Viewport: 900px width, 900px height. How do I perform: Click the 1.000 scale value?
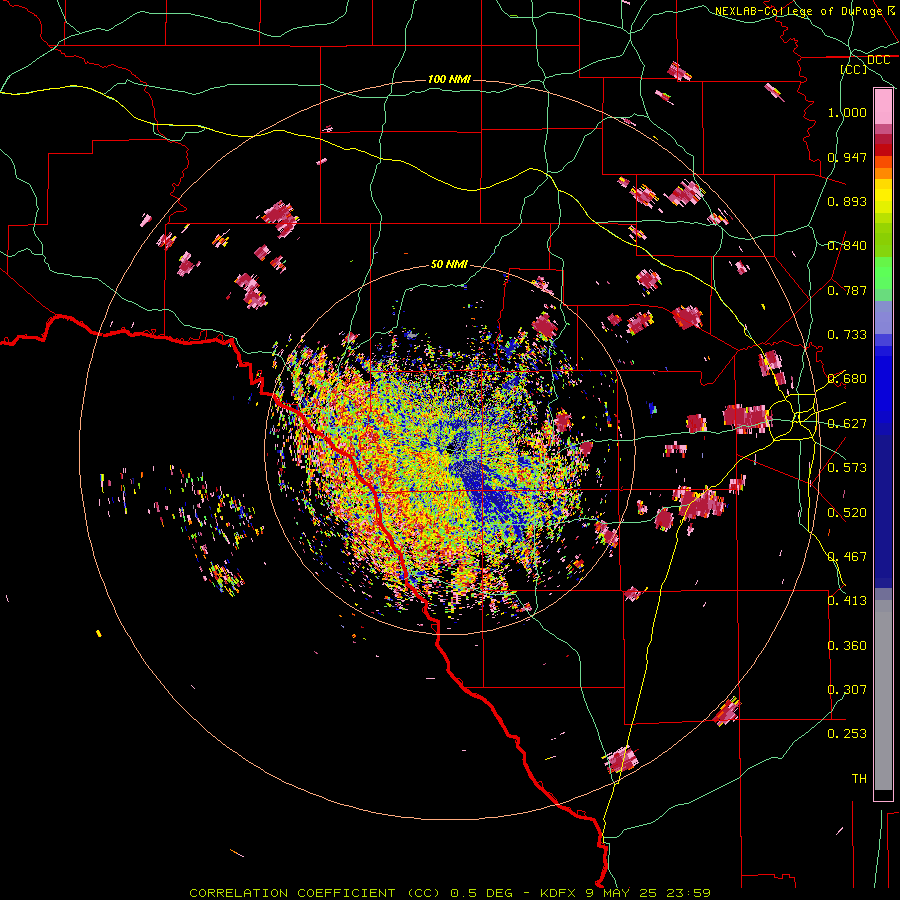pos(847,112)
